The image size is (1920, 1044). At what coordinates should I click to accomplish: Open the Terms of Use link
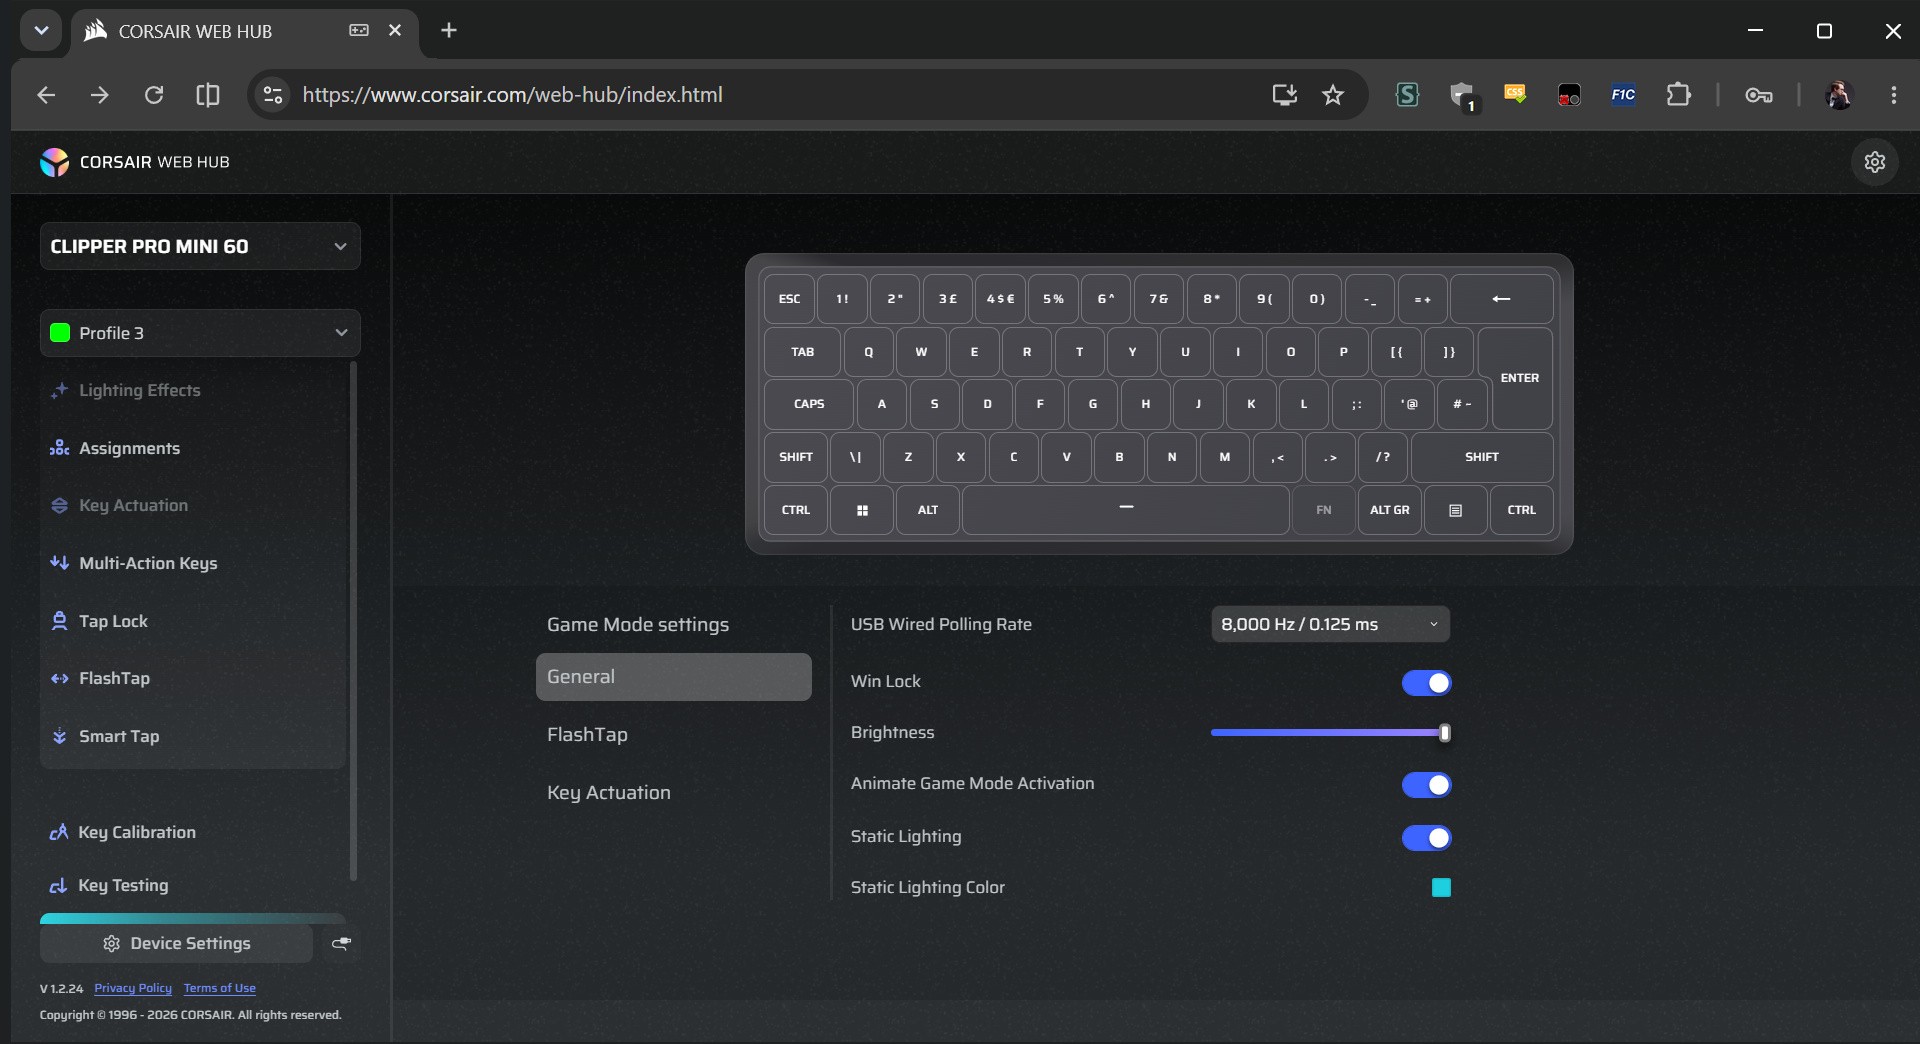(220, 988)
